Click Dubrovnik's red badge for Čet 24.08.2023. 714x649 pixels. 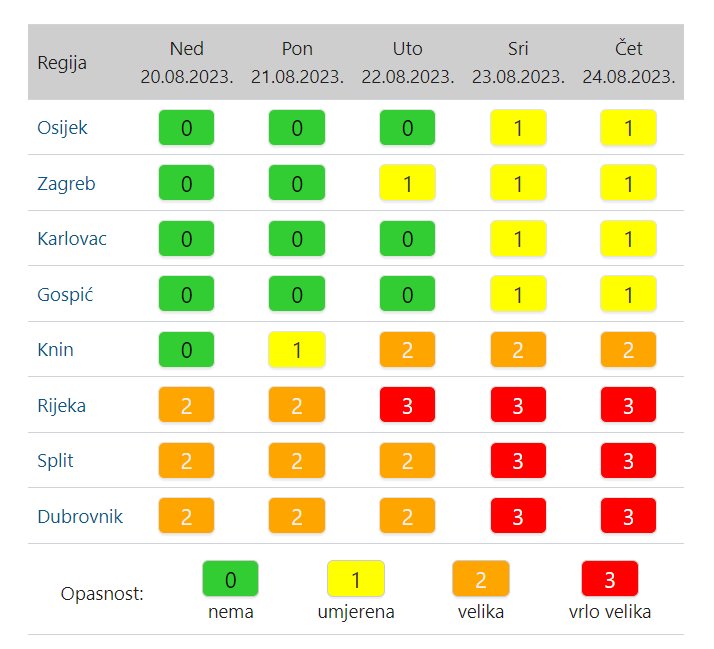(628, 517)
